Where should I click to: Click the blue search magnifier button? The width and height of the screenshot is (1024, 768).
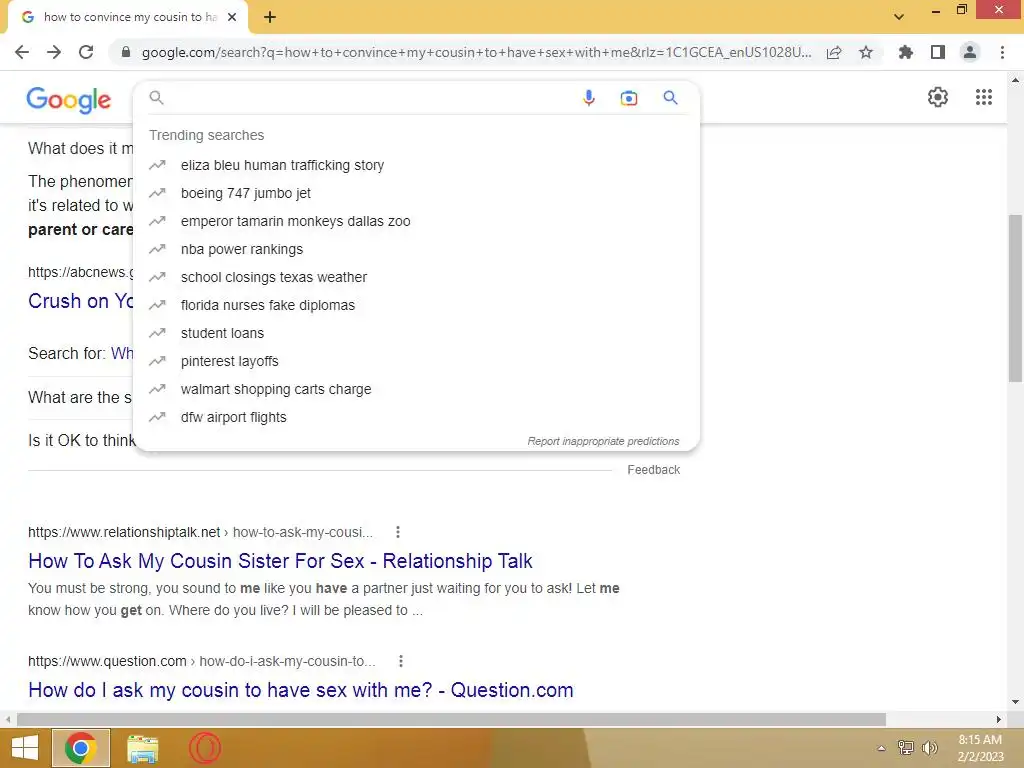click(670, 98)
